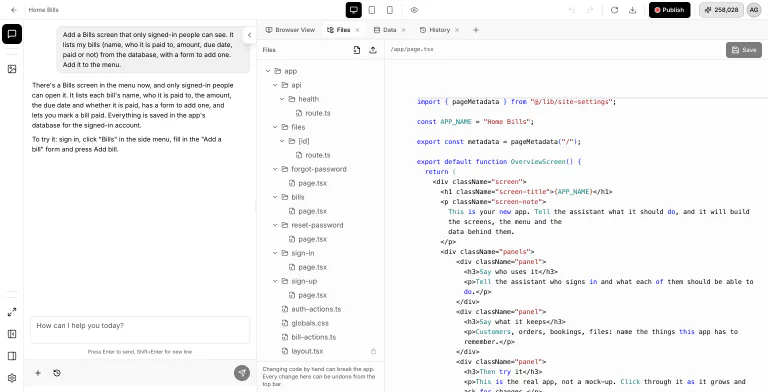The width and height of the screenshot is (768, 392).
Task: Collapse the forgot-password folder
Action: (275, 169)
